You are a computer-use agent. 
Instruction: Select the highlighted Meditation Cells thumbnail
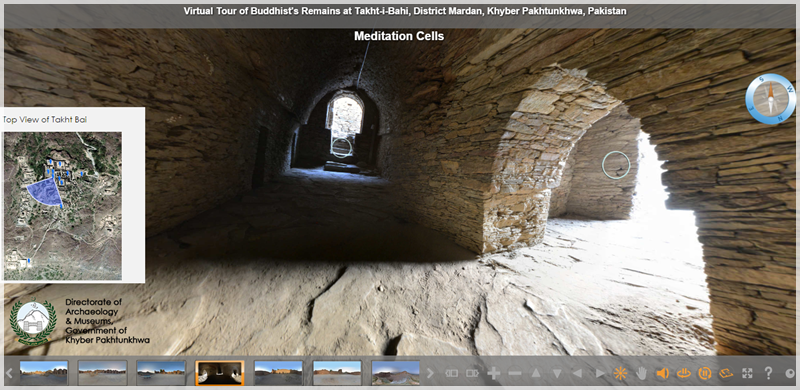[220, 373]
